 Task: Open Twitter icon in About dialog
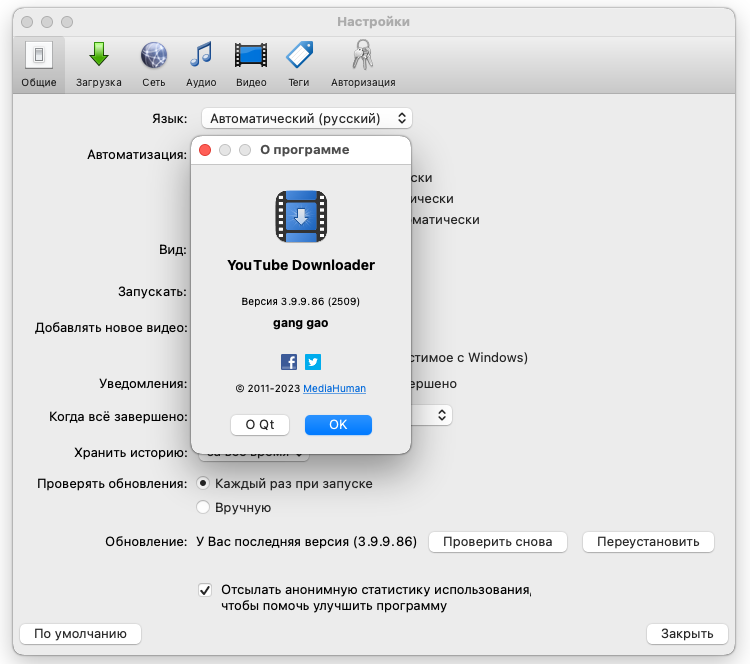click(313, 362)
